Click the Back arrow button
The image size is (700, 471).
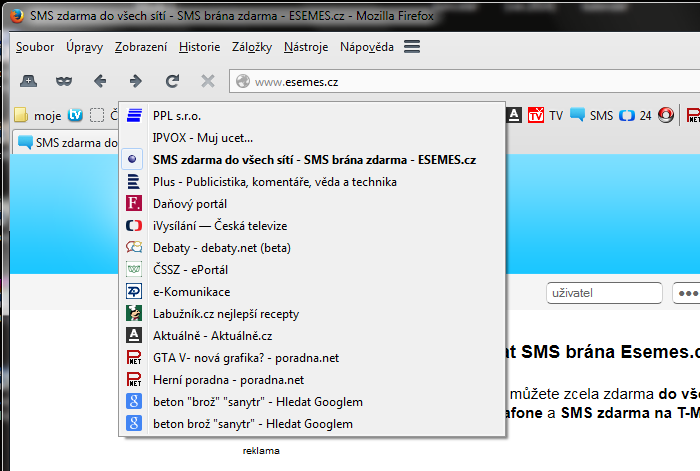tap(100, 81)
